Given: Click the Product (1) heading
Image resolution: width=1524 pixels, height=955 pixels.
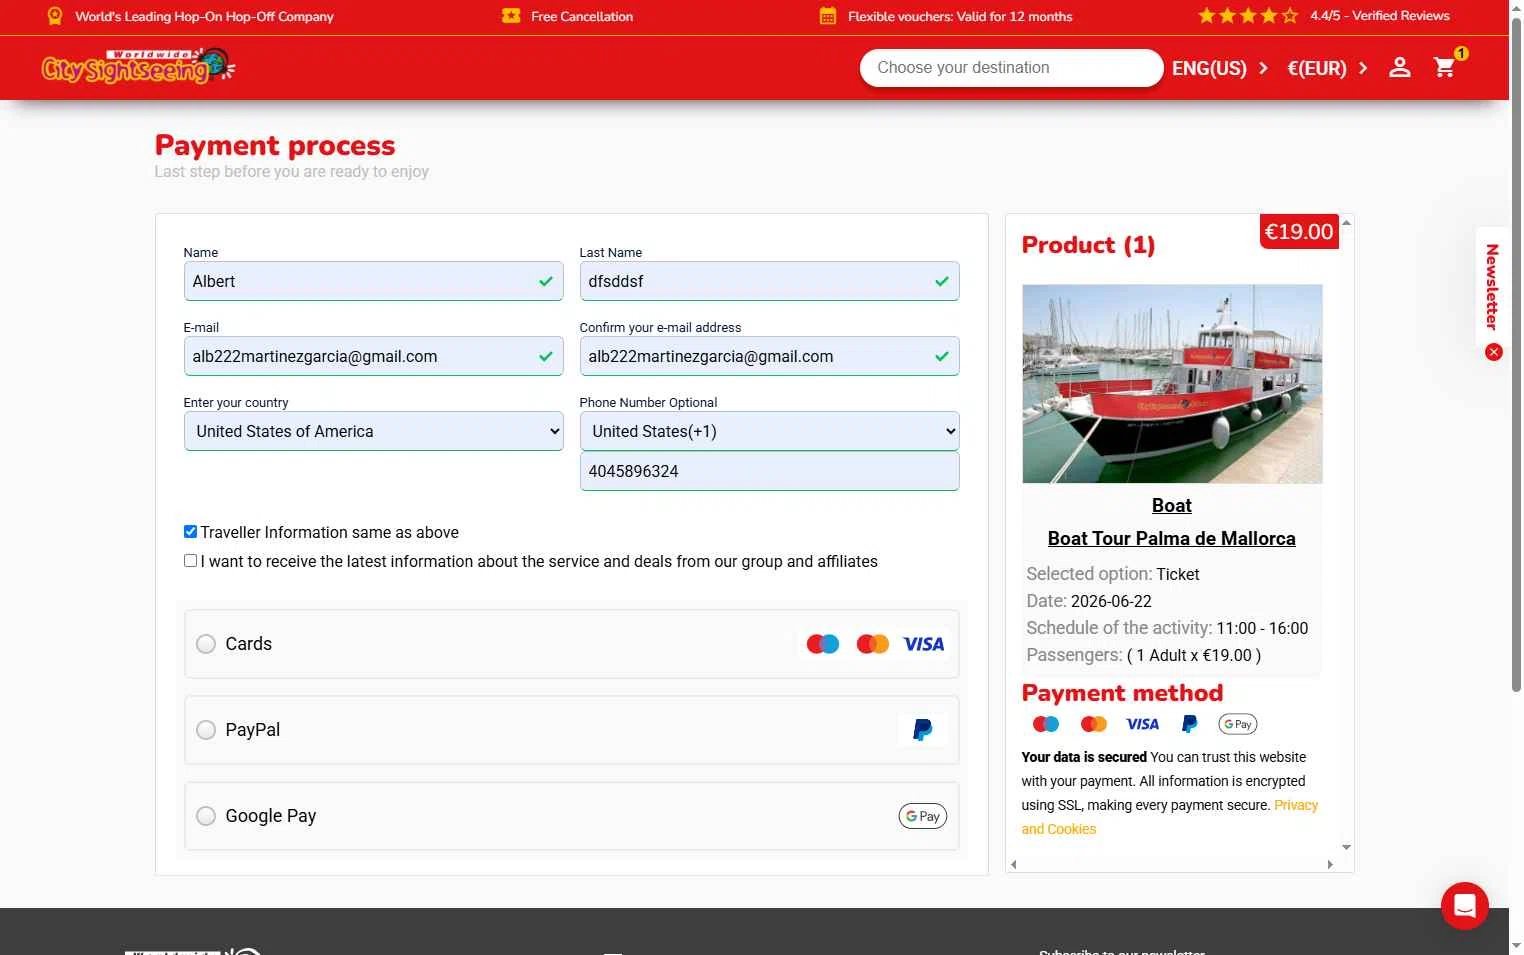Looking at the screenshot, I should click(x=1088, y=245).
